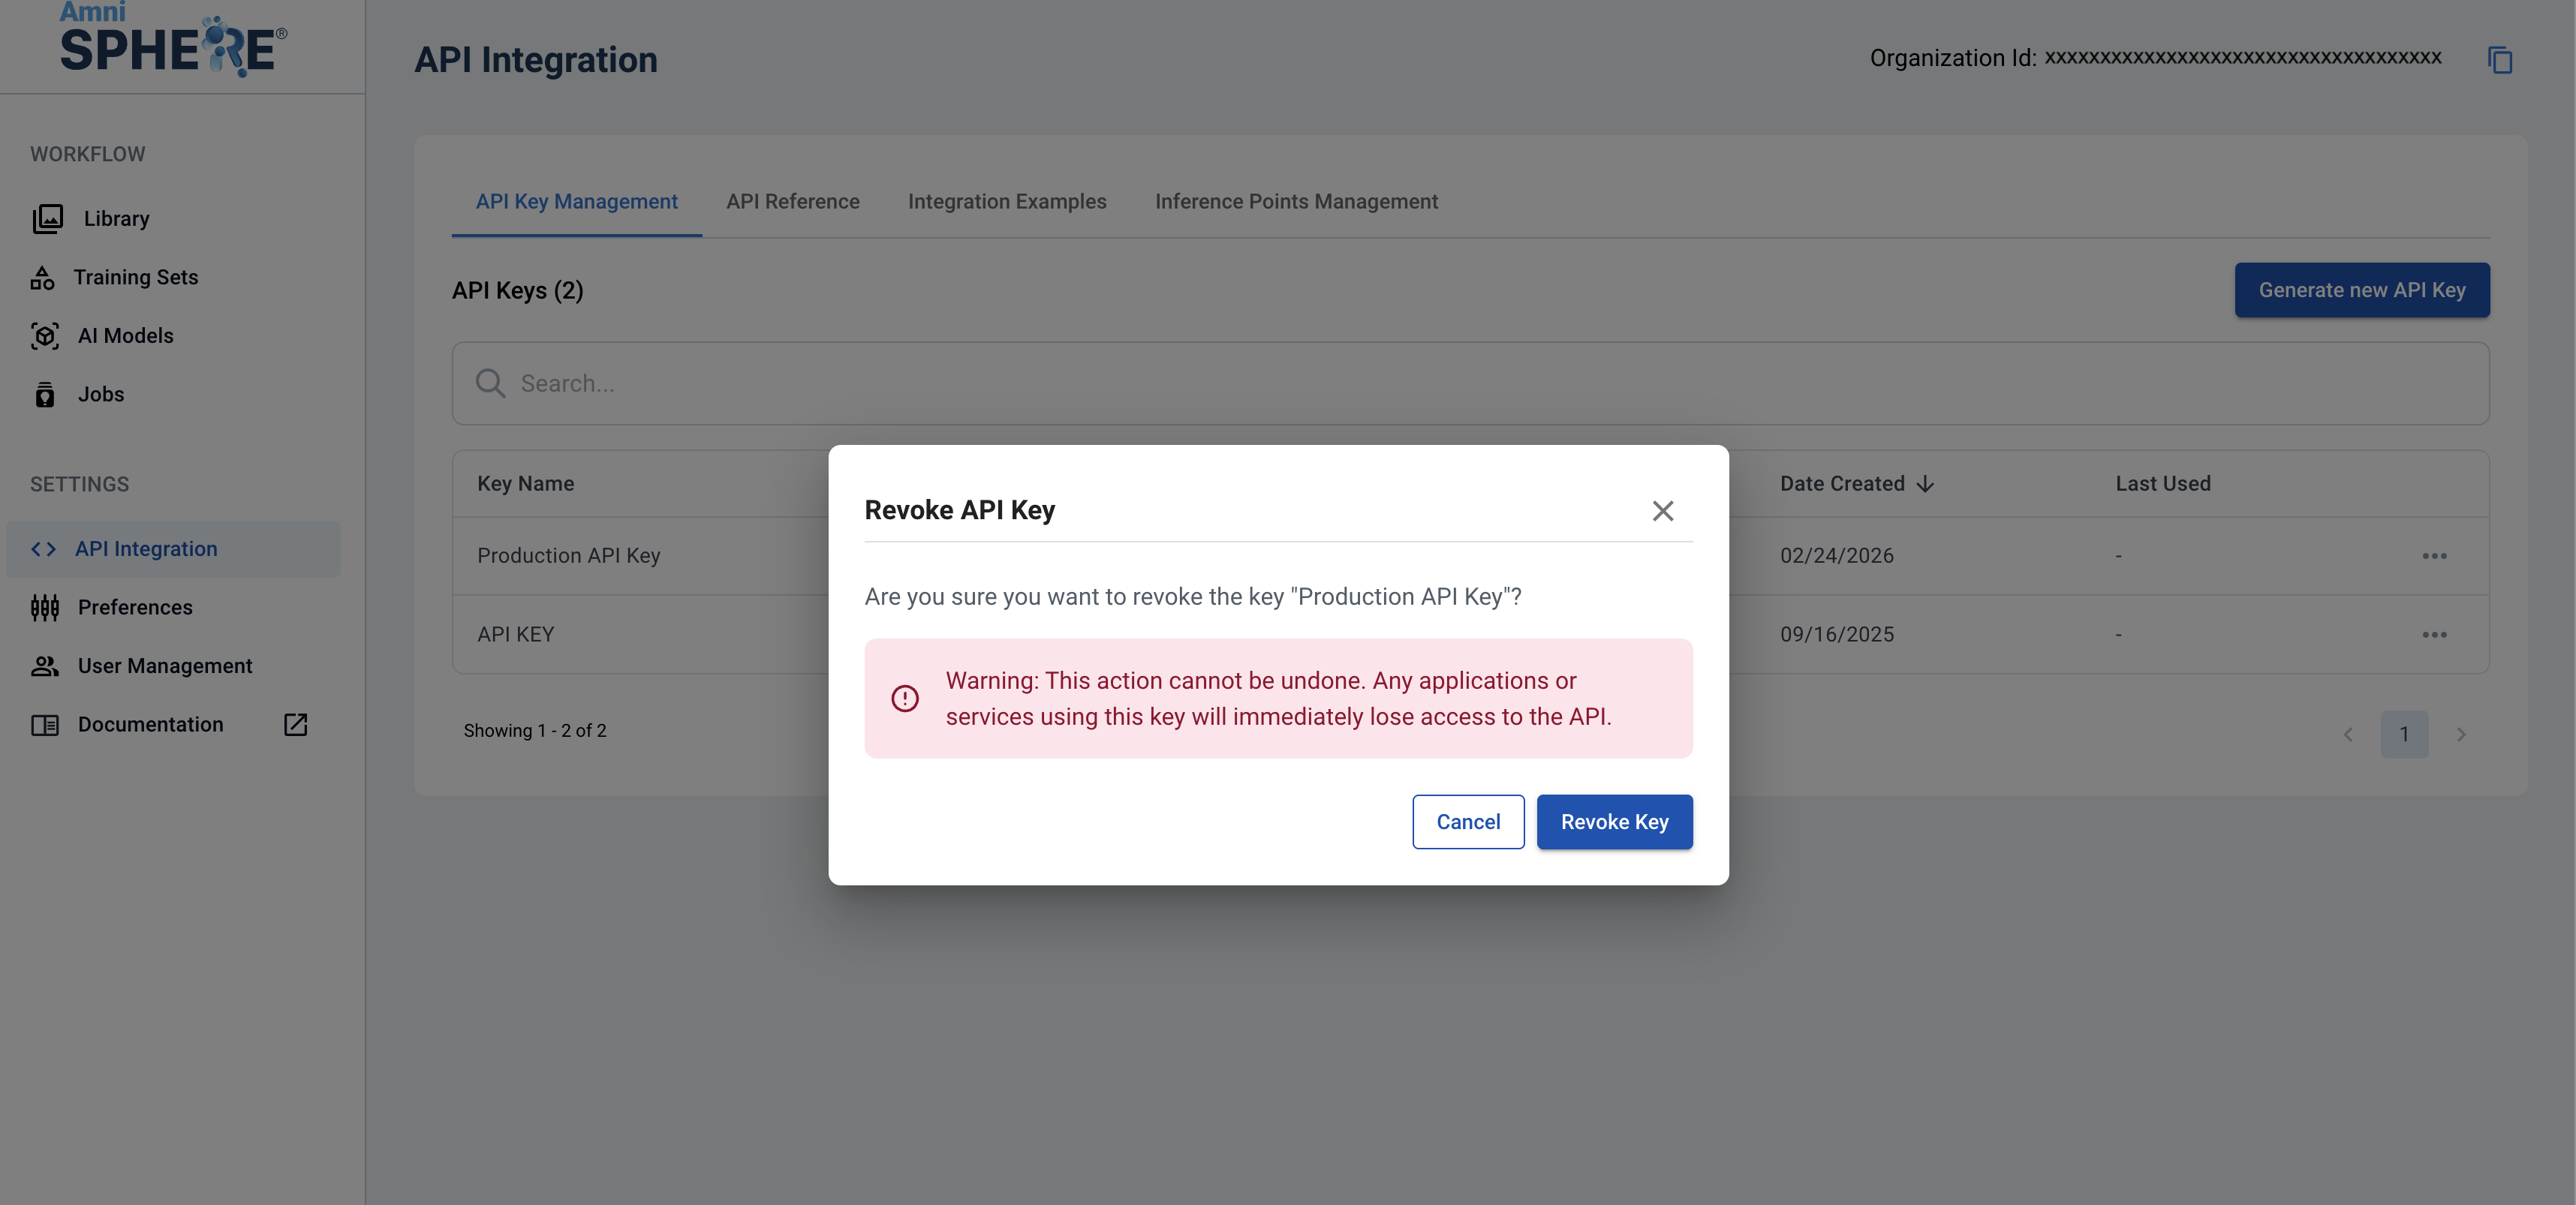This screenshot has height=1205, width=2576.
Task: Switch to the API Reference tab
Action: click(x=792, y=202)
